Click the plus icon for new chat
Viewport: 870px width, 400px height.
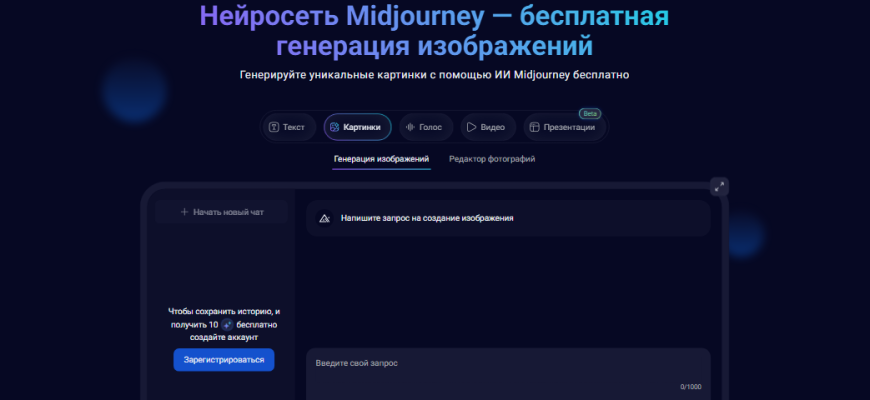click(184, 212)
